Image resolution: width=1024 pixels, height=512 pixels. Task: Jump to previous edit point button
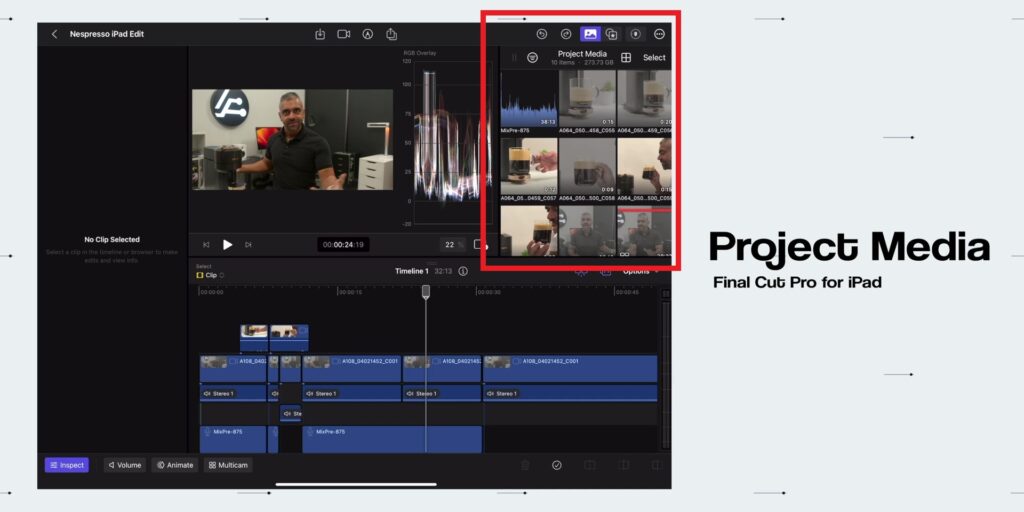(x=206, y=245)
